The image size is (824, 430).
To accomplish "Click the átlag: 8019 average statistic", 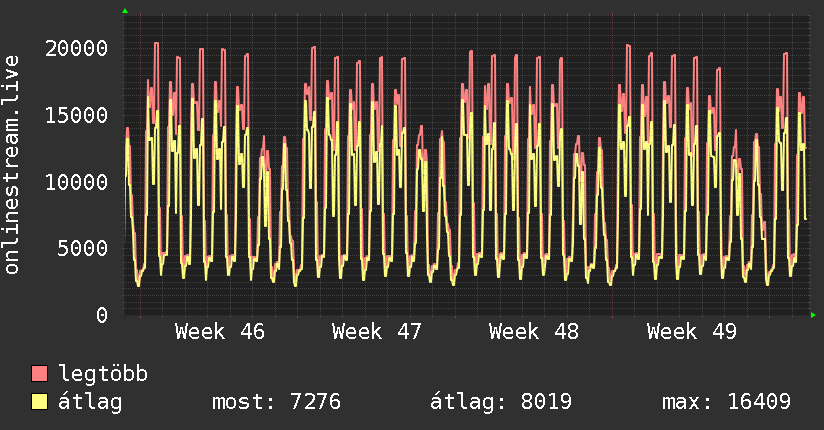I will pos(500,402).
